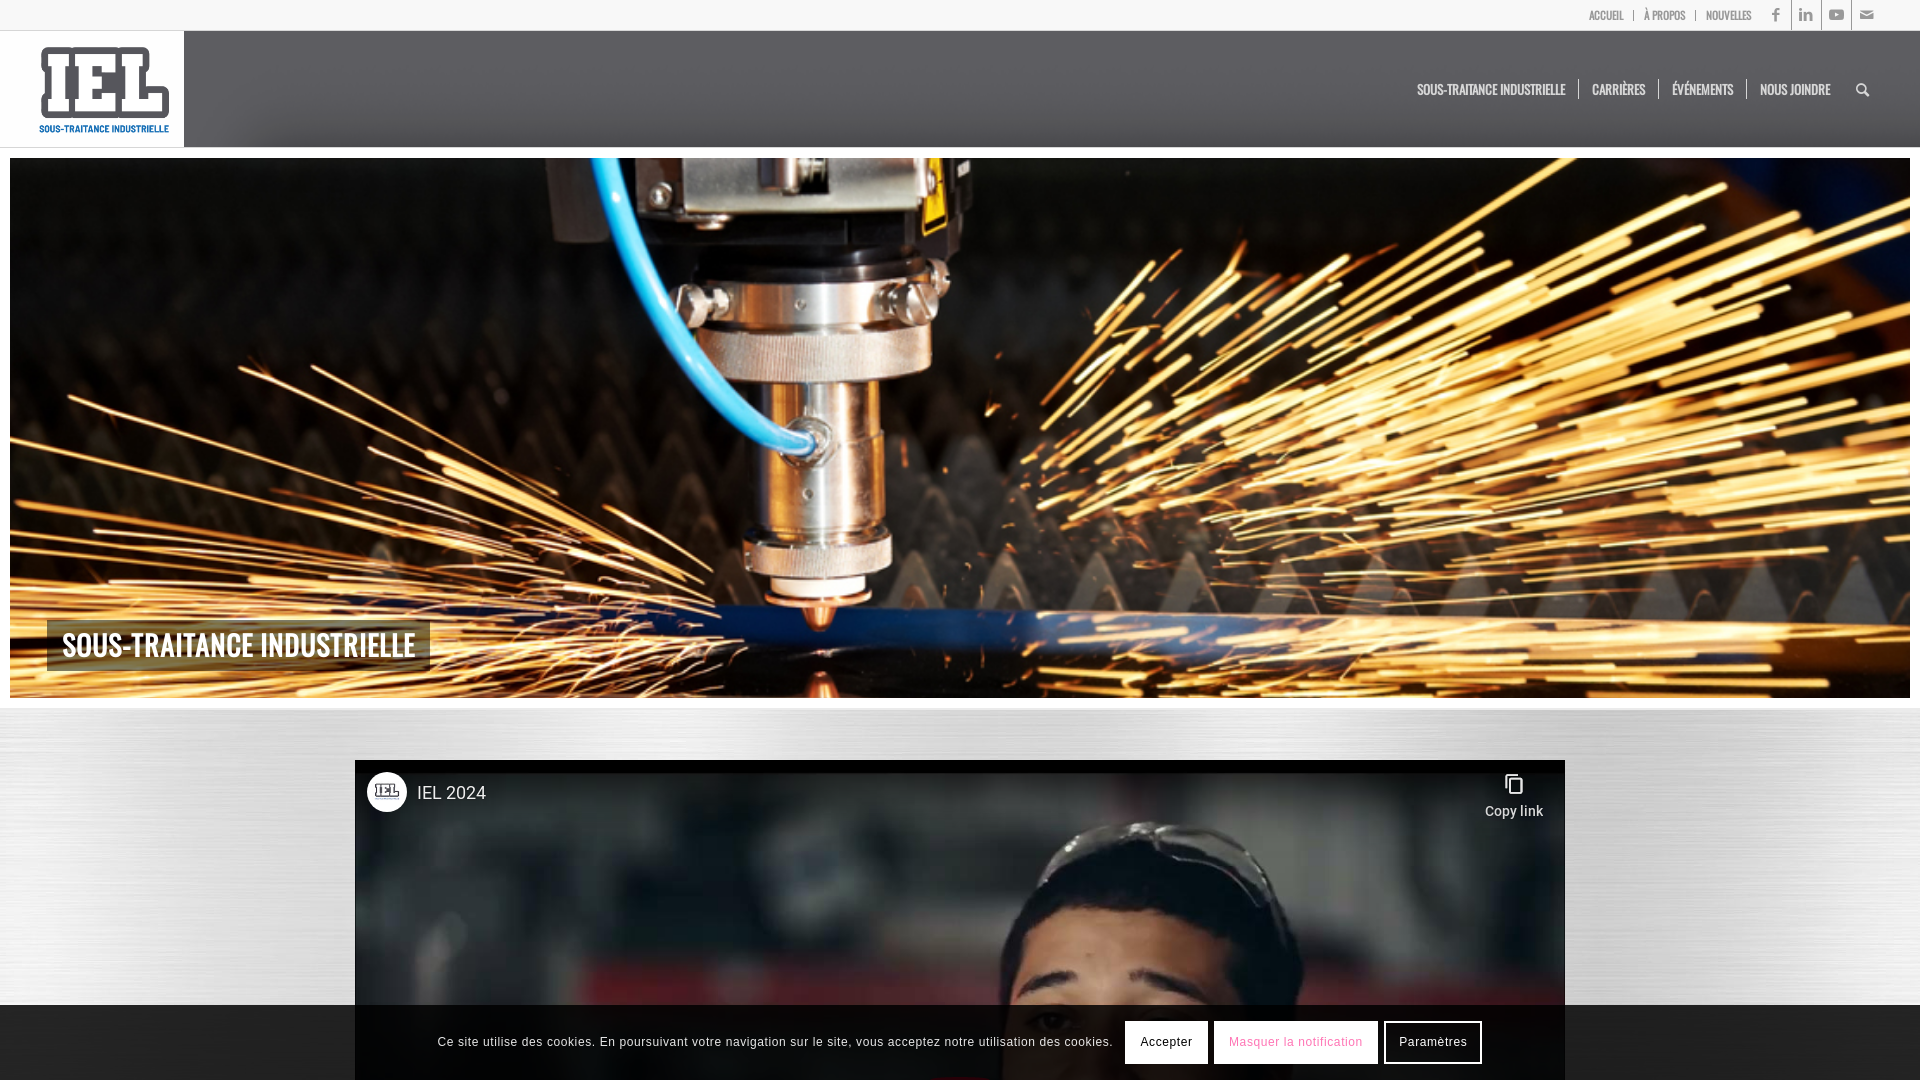Open Sous-traitance industrielle navigation menu
The width and height of the screenshot is (1920, 1080).
[x=1490, y=89]
